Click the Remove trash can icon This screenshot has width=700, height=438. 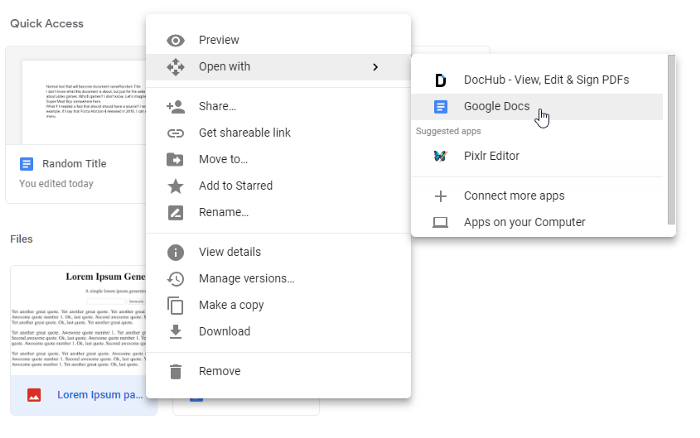[x=176, y=371]
